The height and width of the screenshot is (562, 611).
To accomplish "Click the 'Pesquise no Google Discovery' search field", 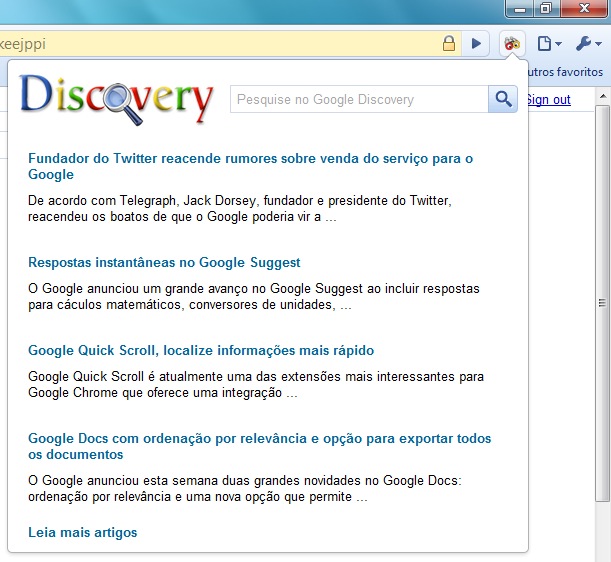I will 359,99.
